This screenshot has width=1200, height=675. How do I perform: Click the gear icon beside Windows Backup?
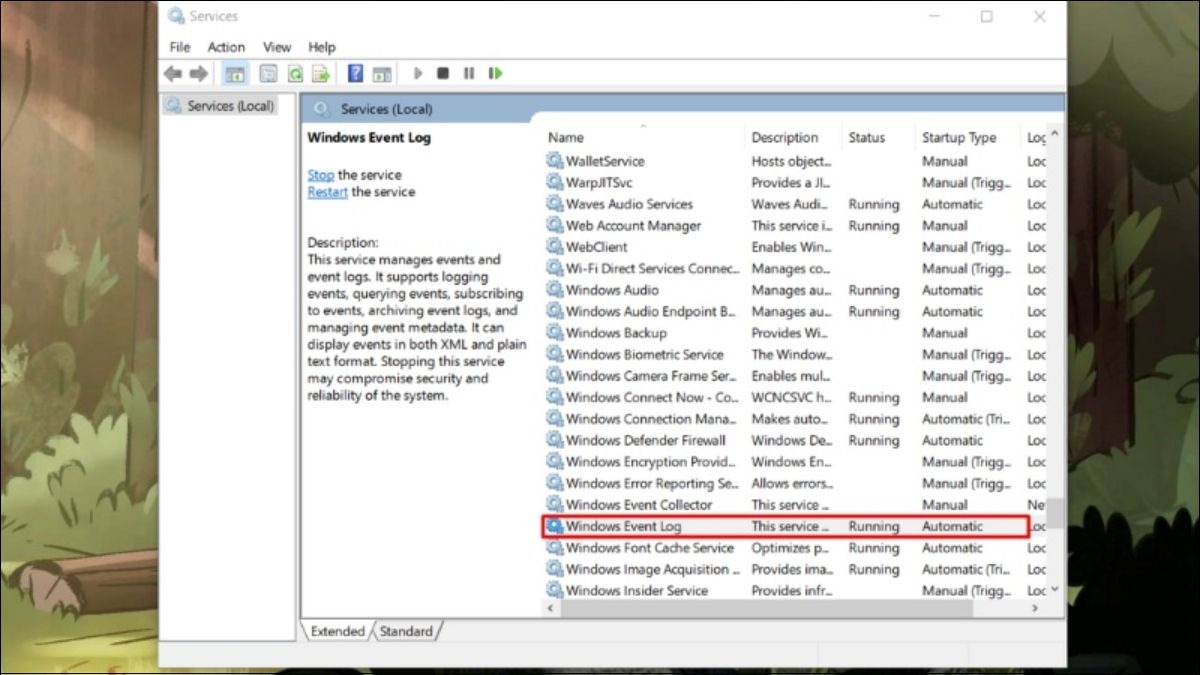point(555,333)
